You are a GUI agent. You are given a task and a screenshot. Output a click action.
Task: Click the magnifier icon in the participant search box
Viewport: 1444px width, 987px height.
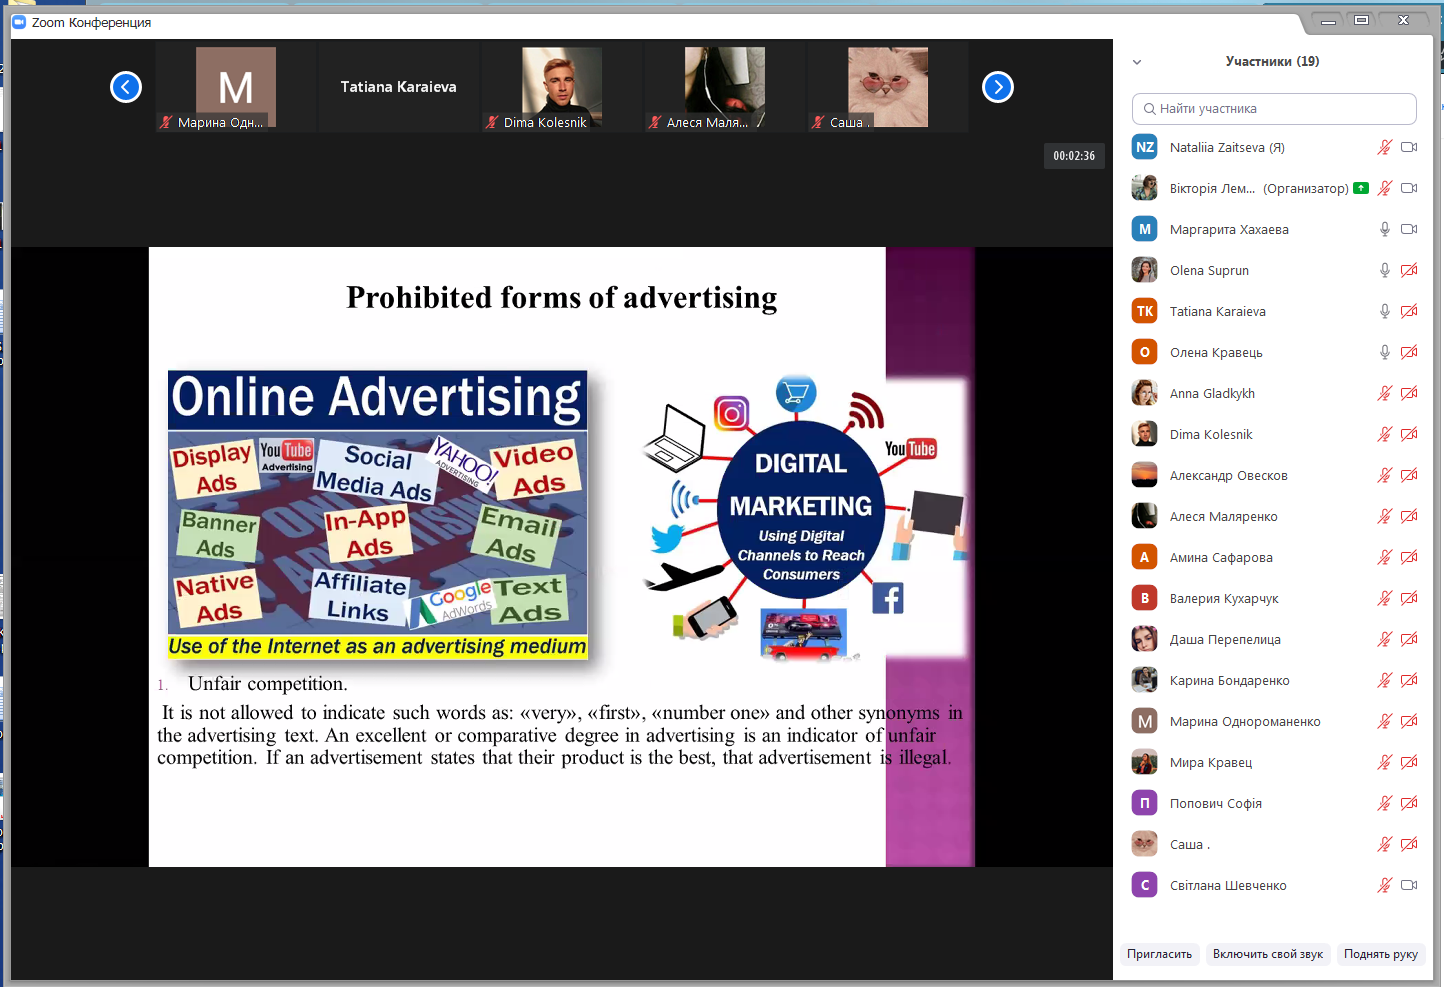pyautogui.click(x=1149, y=109)
